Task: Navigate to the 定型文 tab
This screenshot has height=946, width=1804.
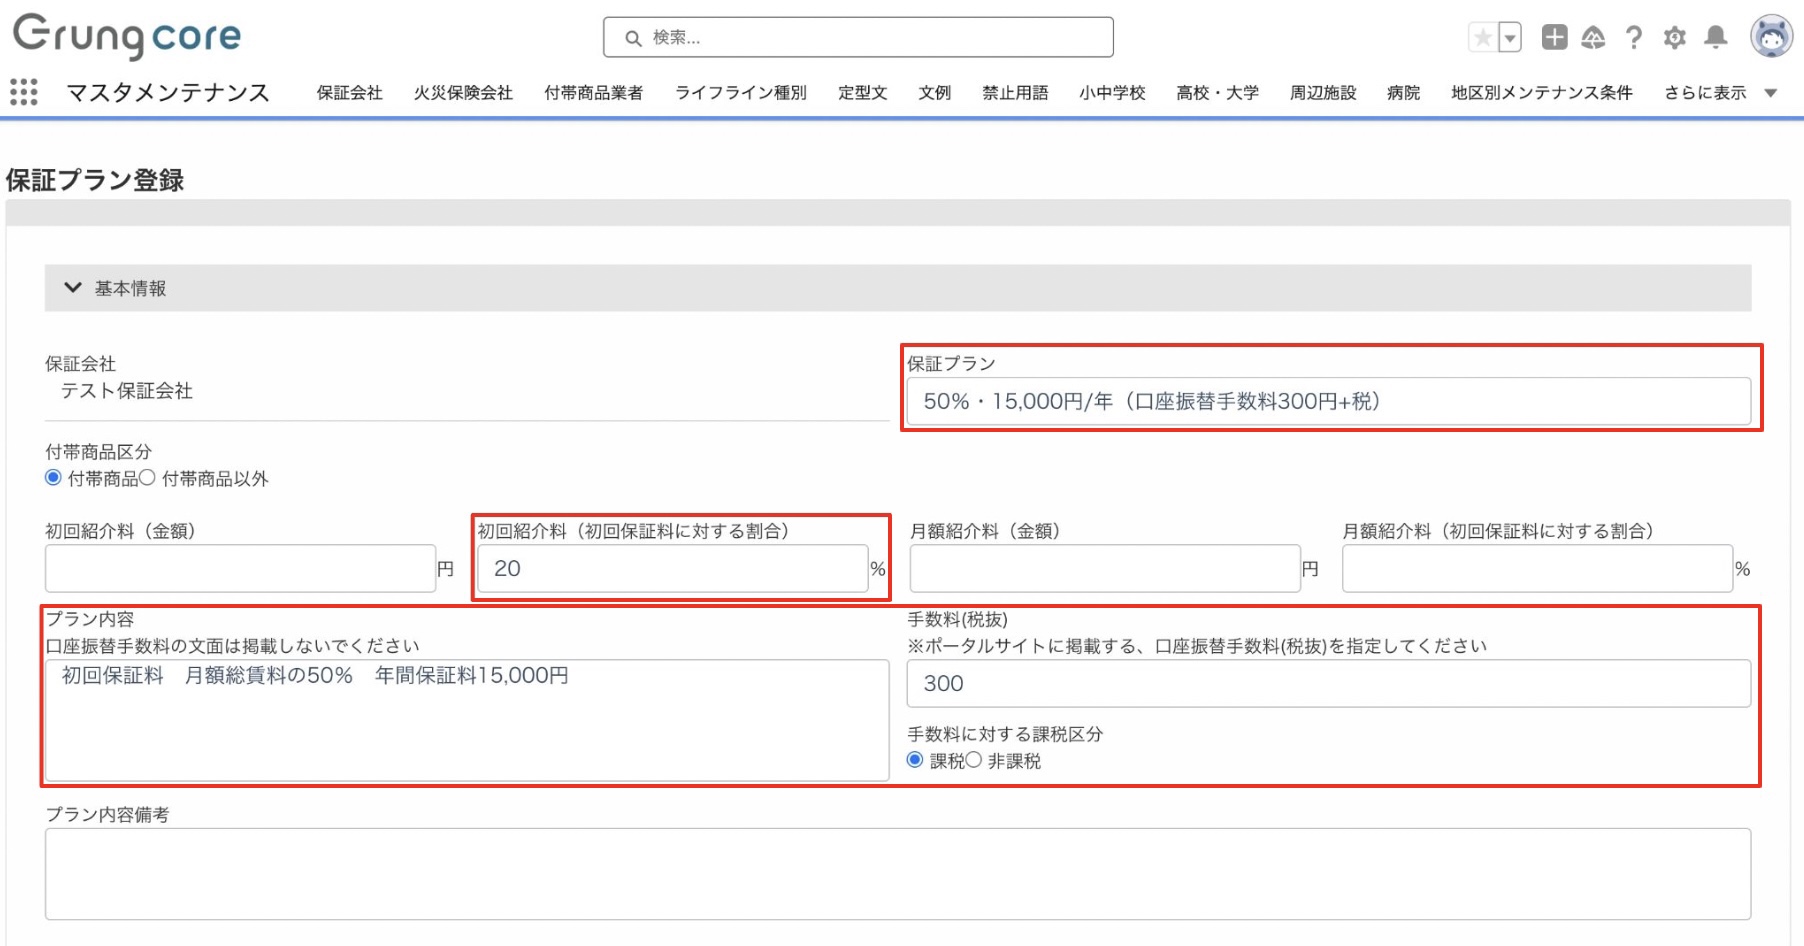Action: [862, 93]
